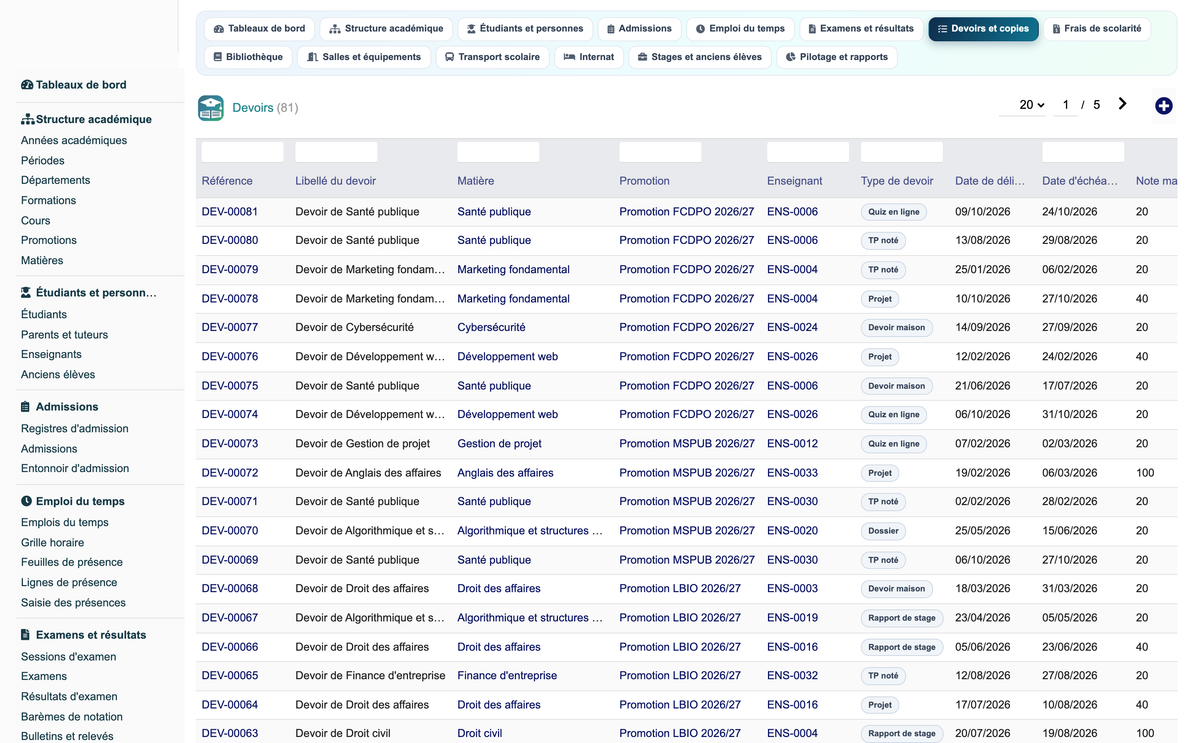The image size is (1200, 743).
Task: Open Entonnoir d'admission in the sidebar
Action: click(x=75, y=469)
